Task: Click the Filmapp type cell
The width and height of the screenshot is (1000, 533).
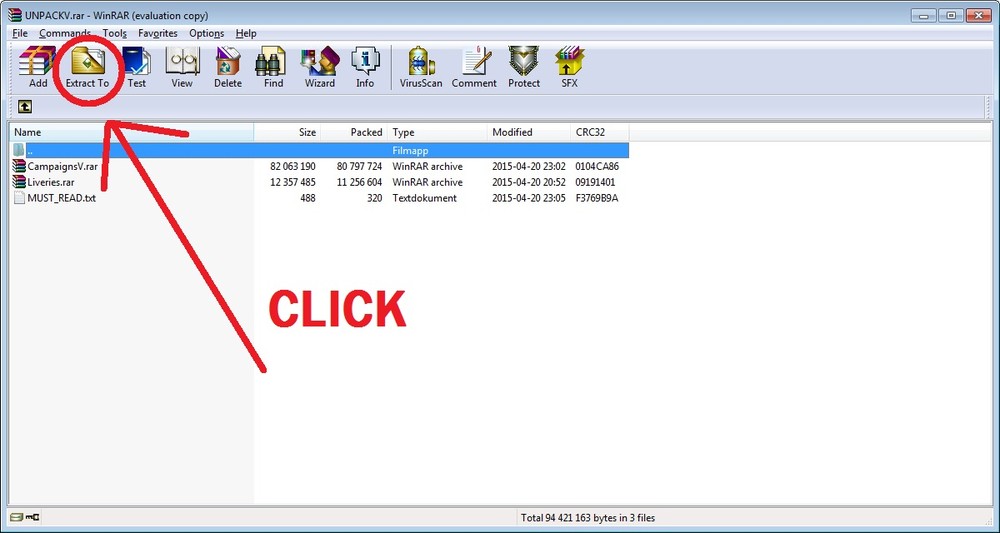Action: pos(410,151)
